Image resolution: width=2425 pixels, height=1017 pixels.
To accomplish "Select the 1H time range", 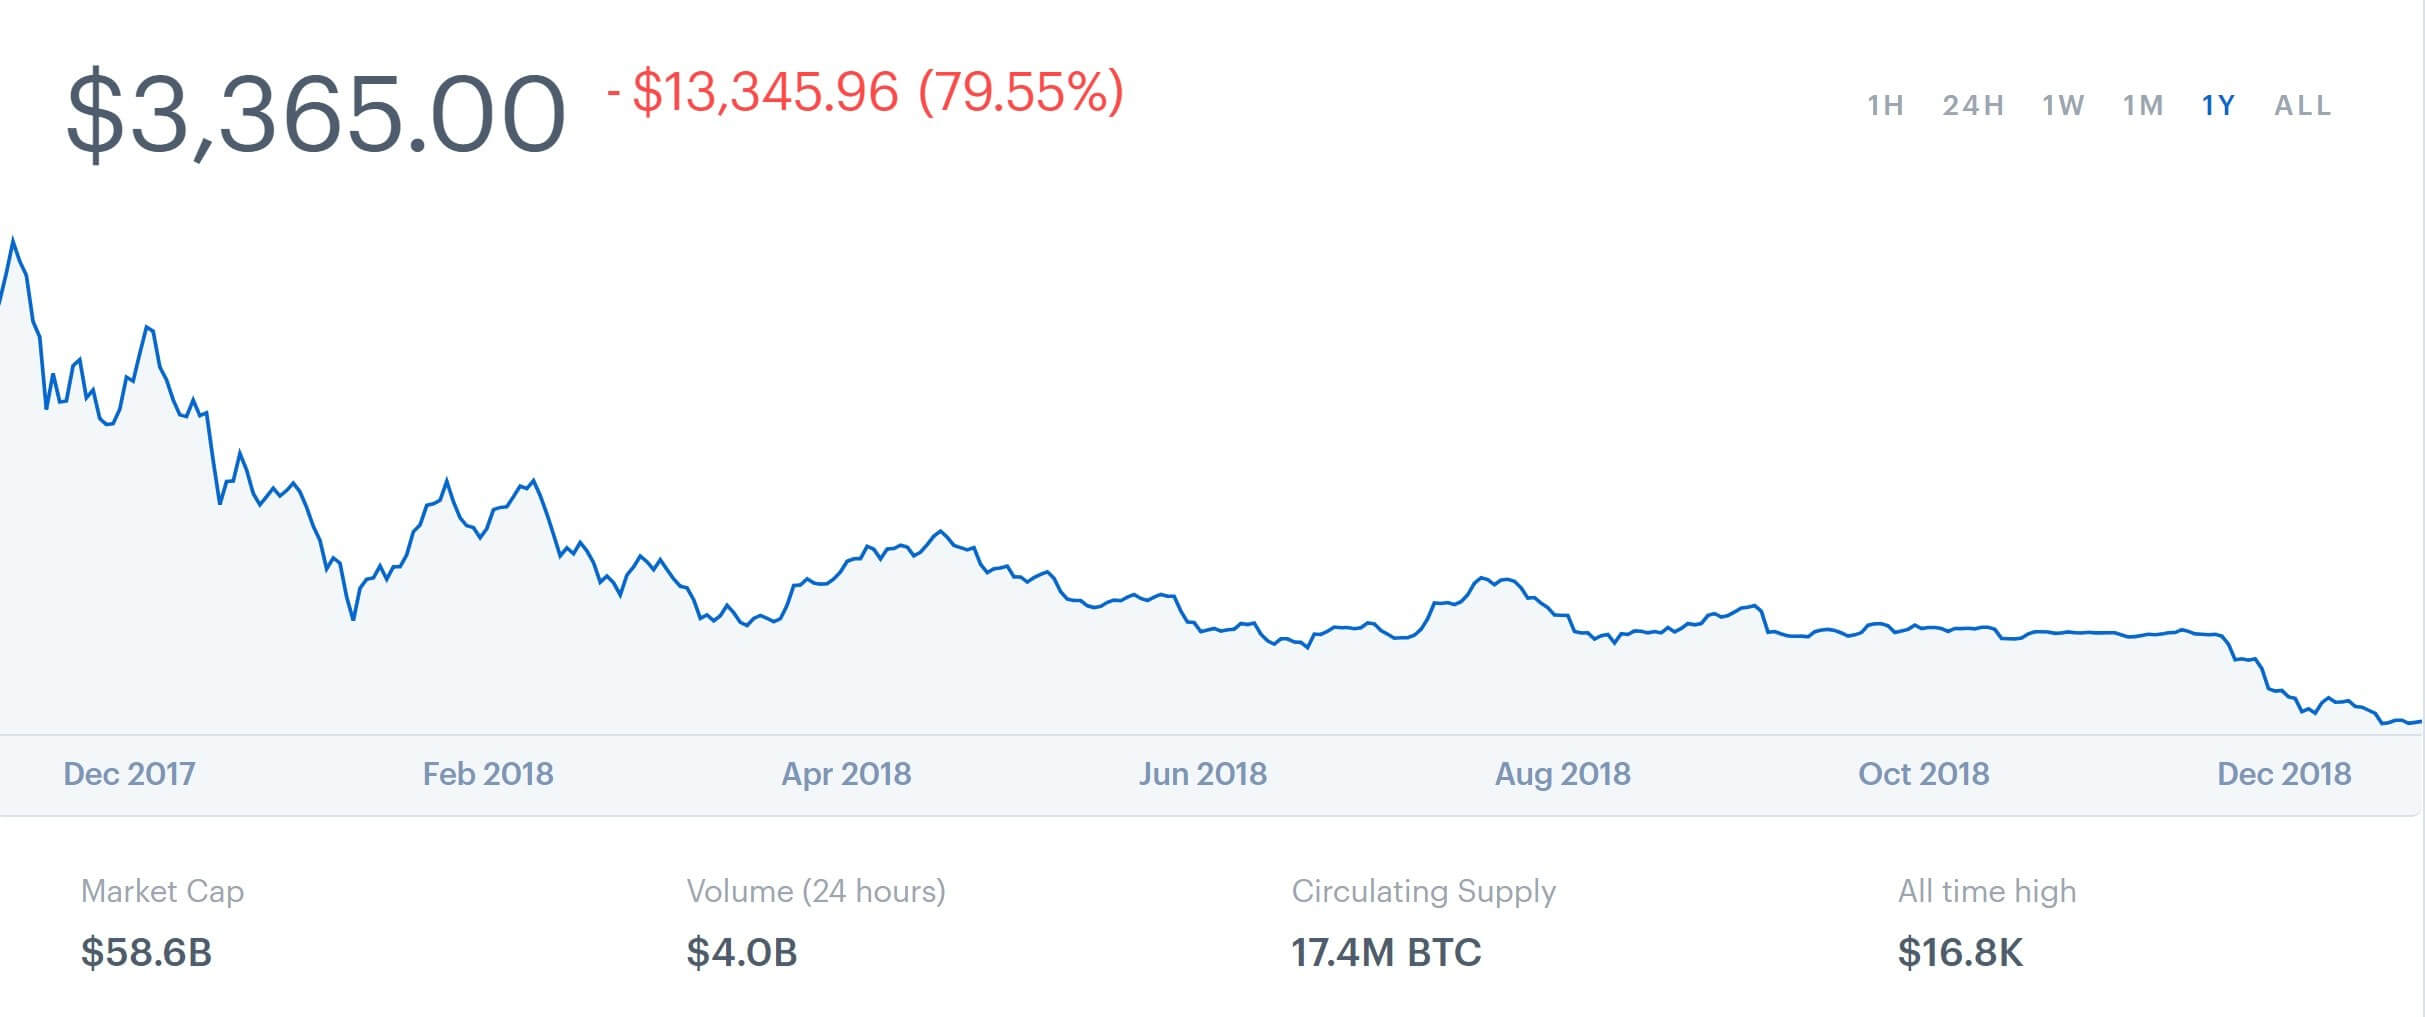I will pyautogui.click(x=1885, y=106).
